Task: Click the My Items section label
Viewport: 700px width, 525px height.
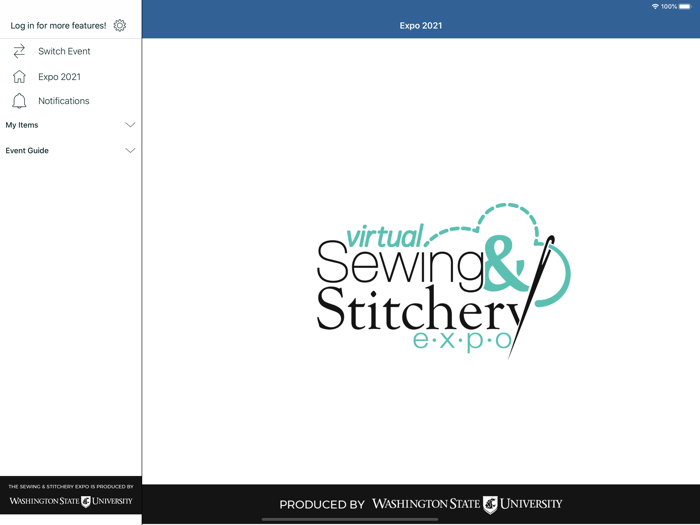Action: [22, 125]
